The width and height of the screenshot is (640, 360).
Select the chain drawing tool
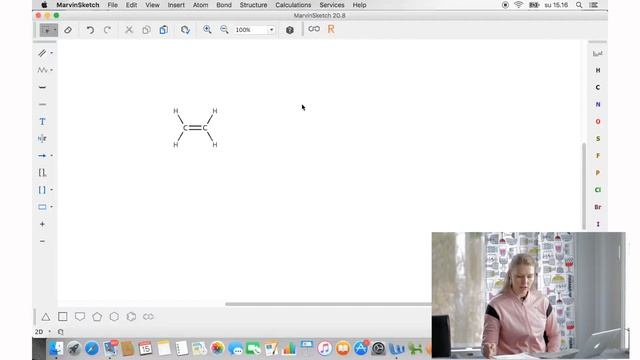click(x=42, y=70)
